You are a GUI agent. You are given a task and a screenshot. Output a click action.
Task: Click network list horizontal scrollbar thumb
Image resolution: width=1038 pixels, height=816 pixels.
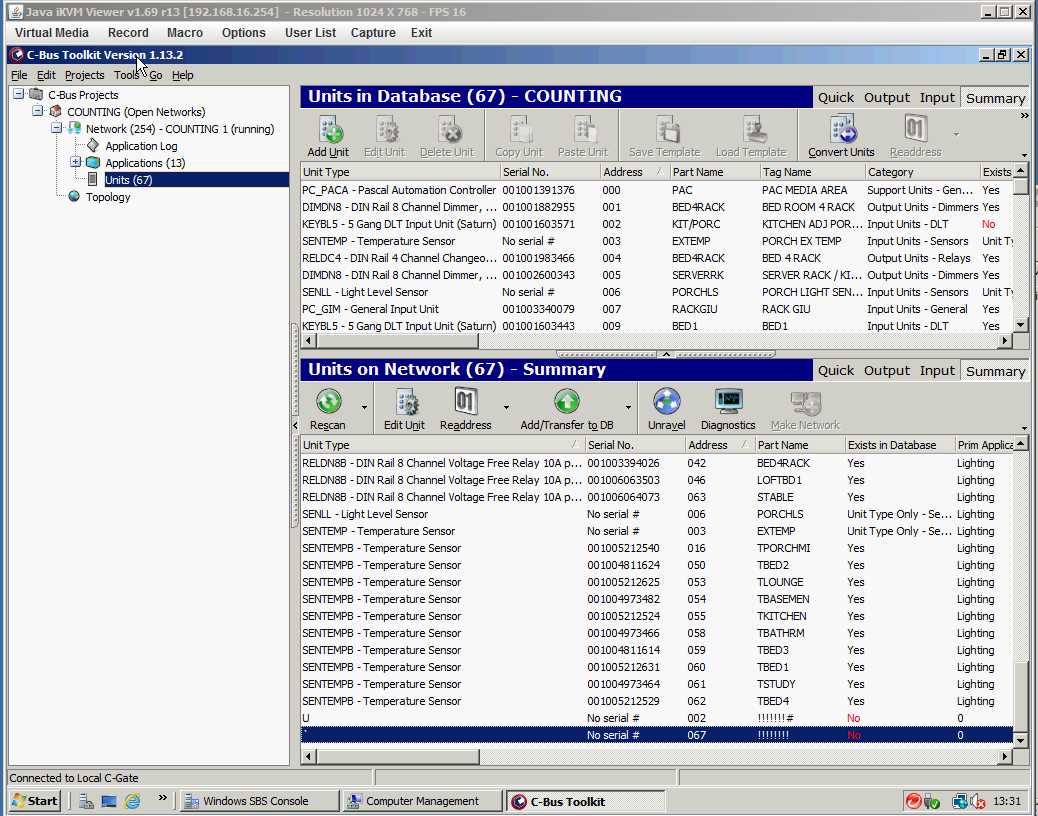coord(397,756)
